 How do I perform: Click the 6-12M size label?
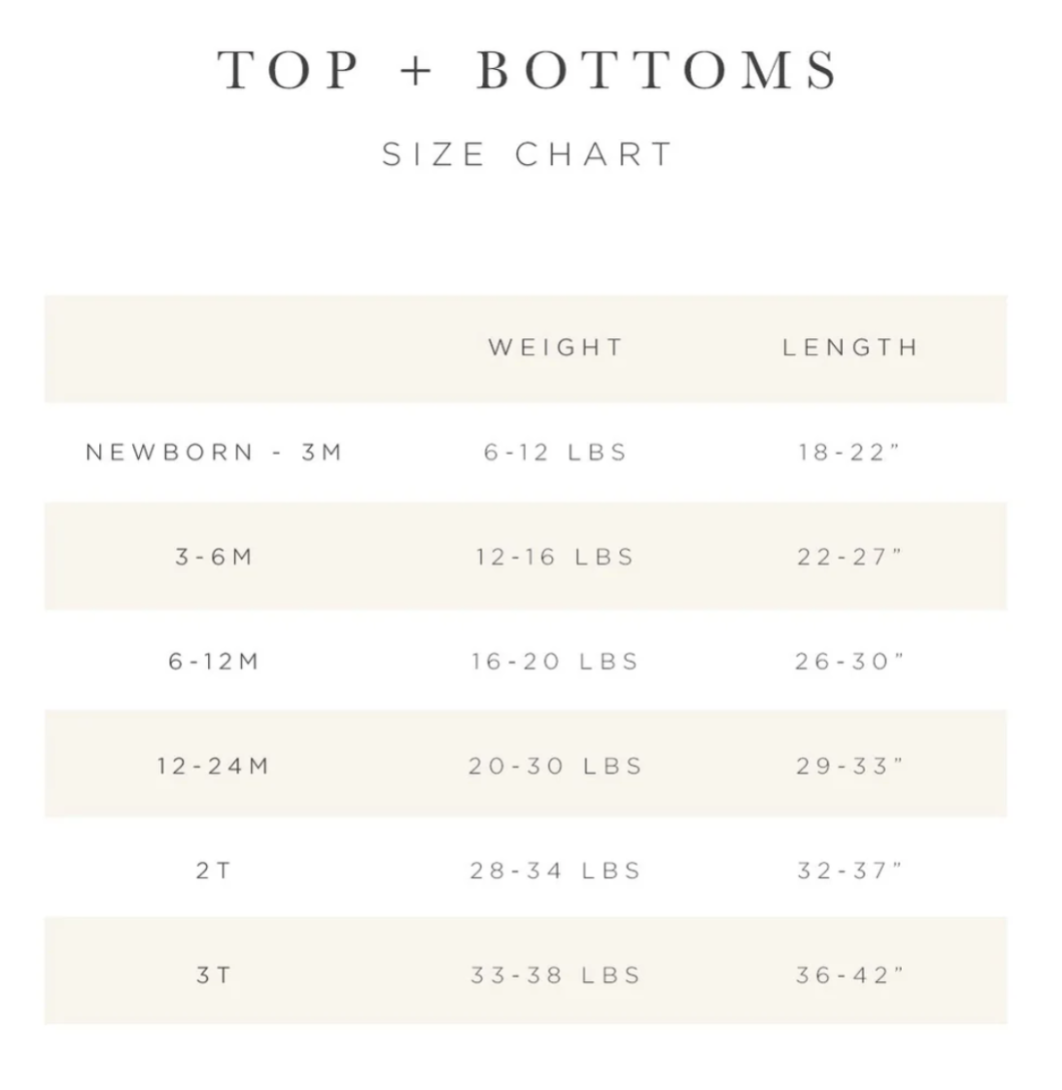pos(214,662)
